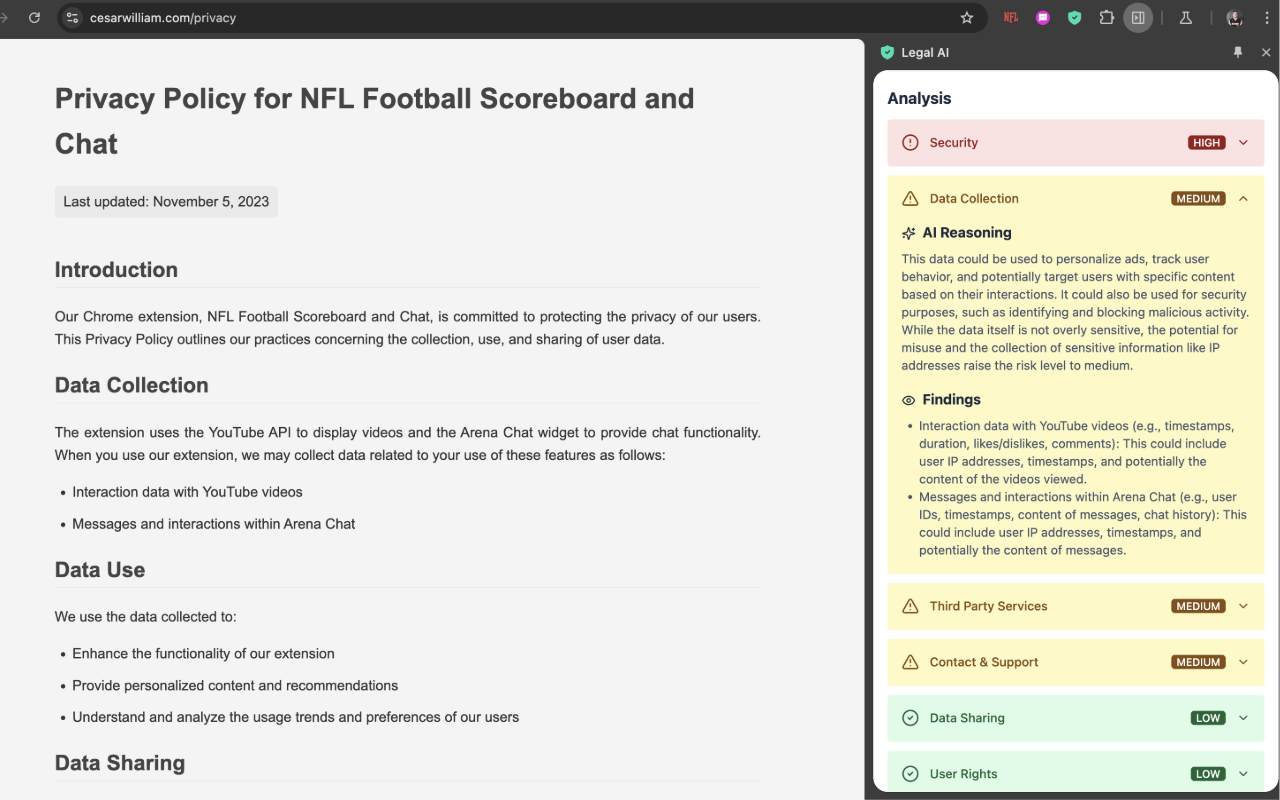Open the site information icon in the address bar

(x=71, y=18)
